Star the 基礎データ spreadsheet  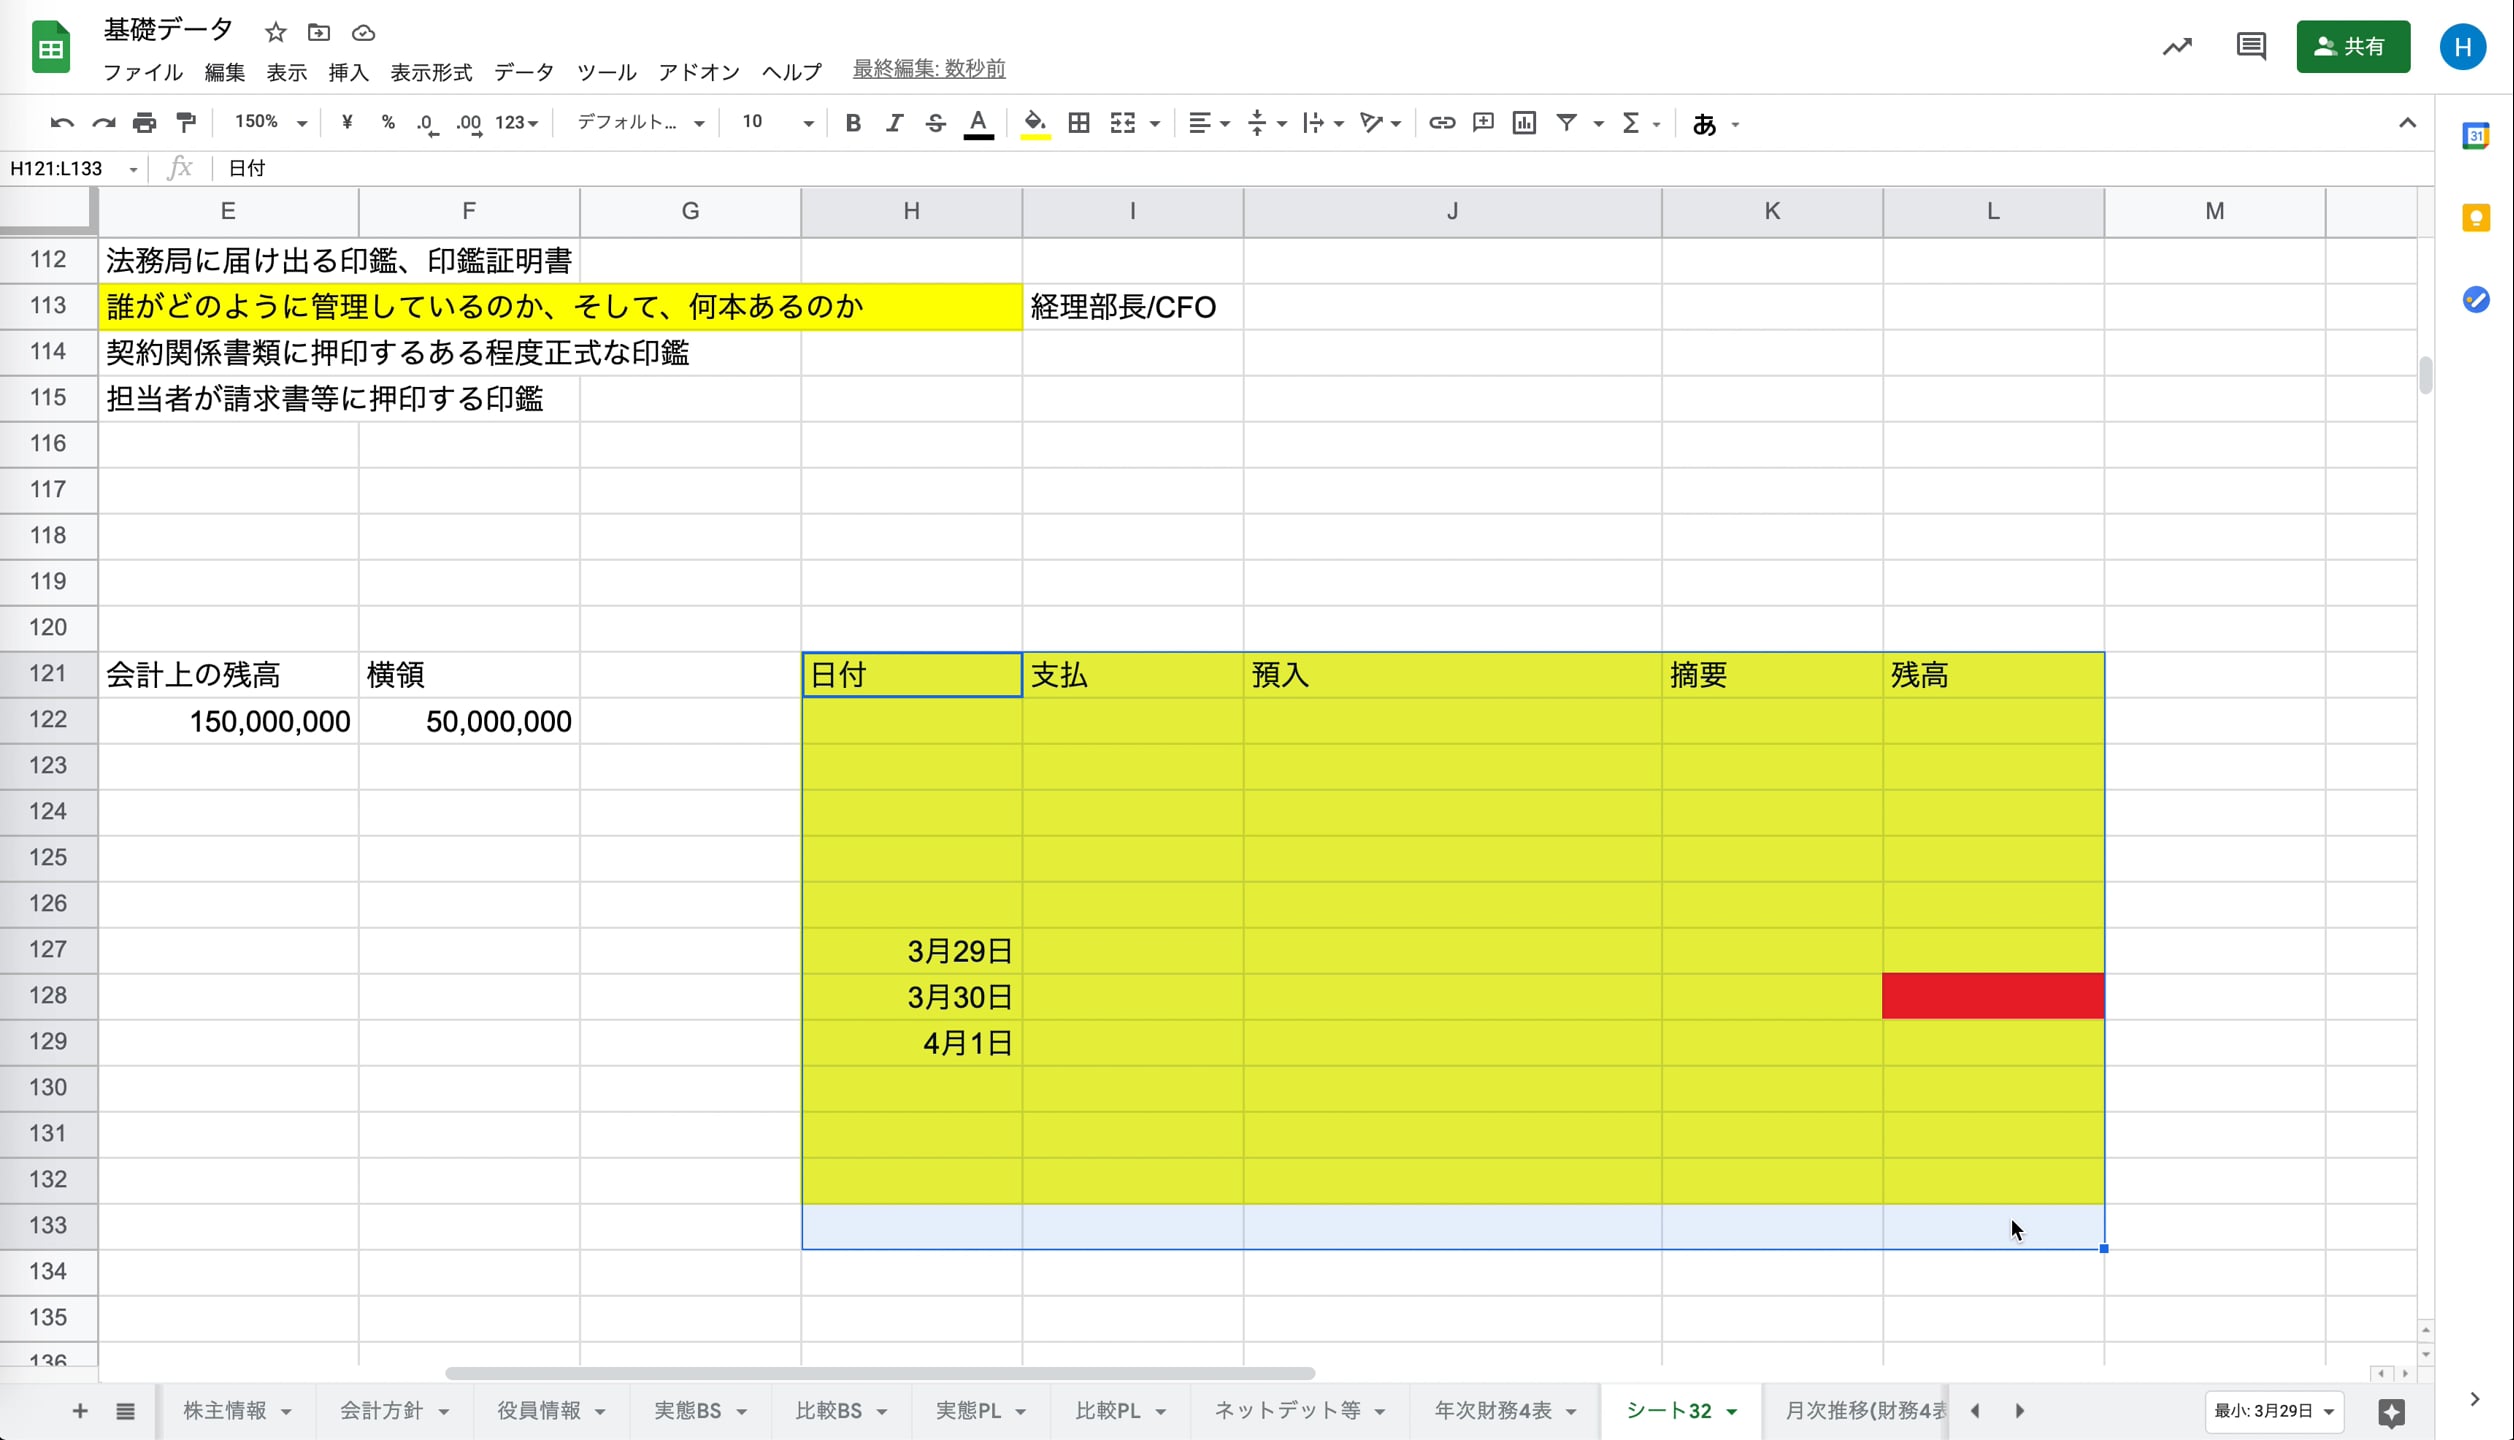click(x=275, y=32)
